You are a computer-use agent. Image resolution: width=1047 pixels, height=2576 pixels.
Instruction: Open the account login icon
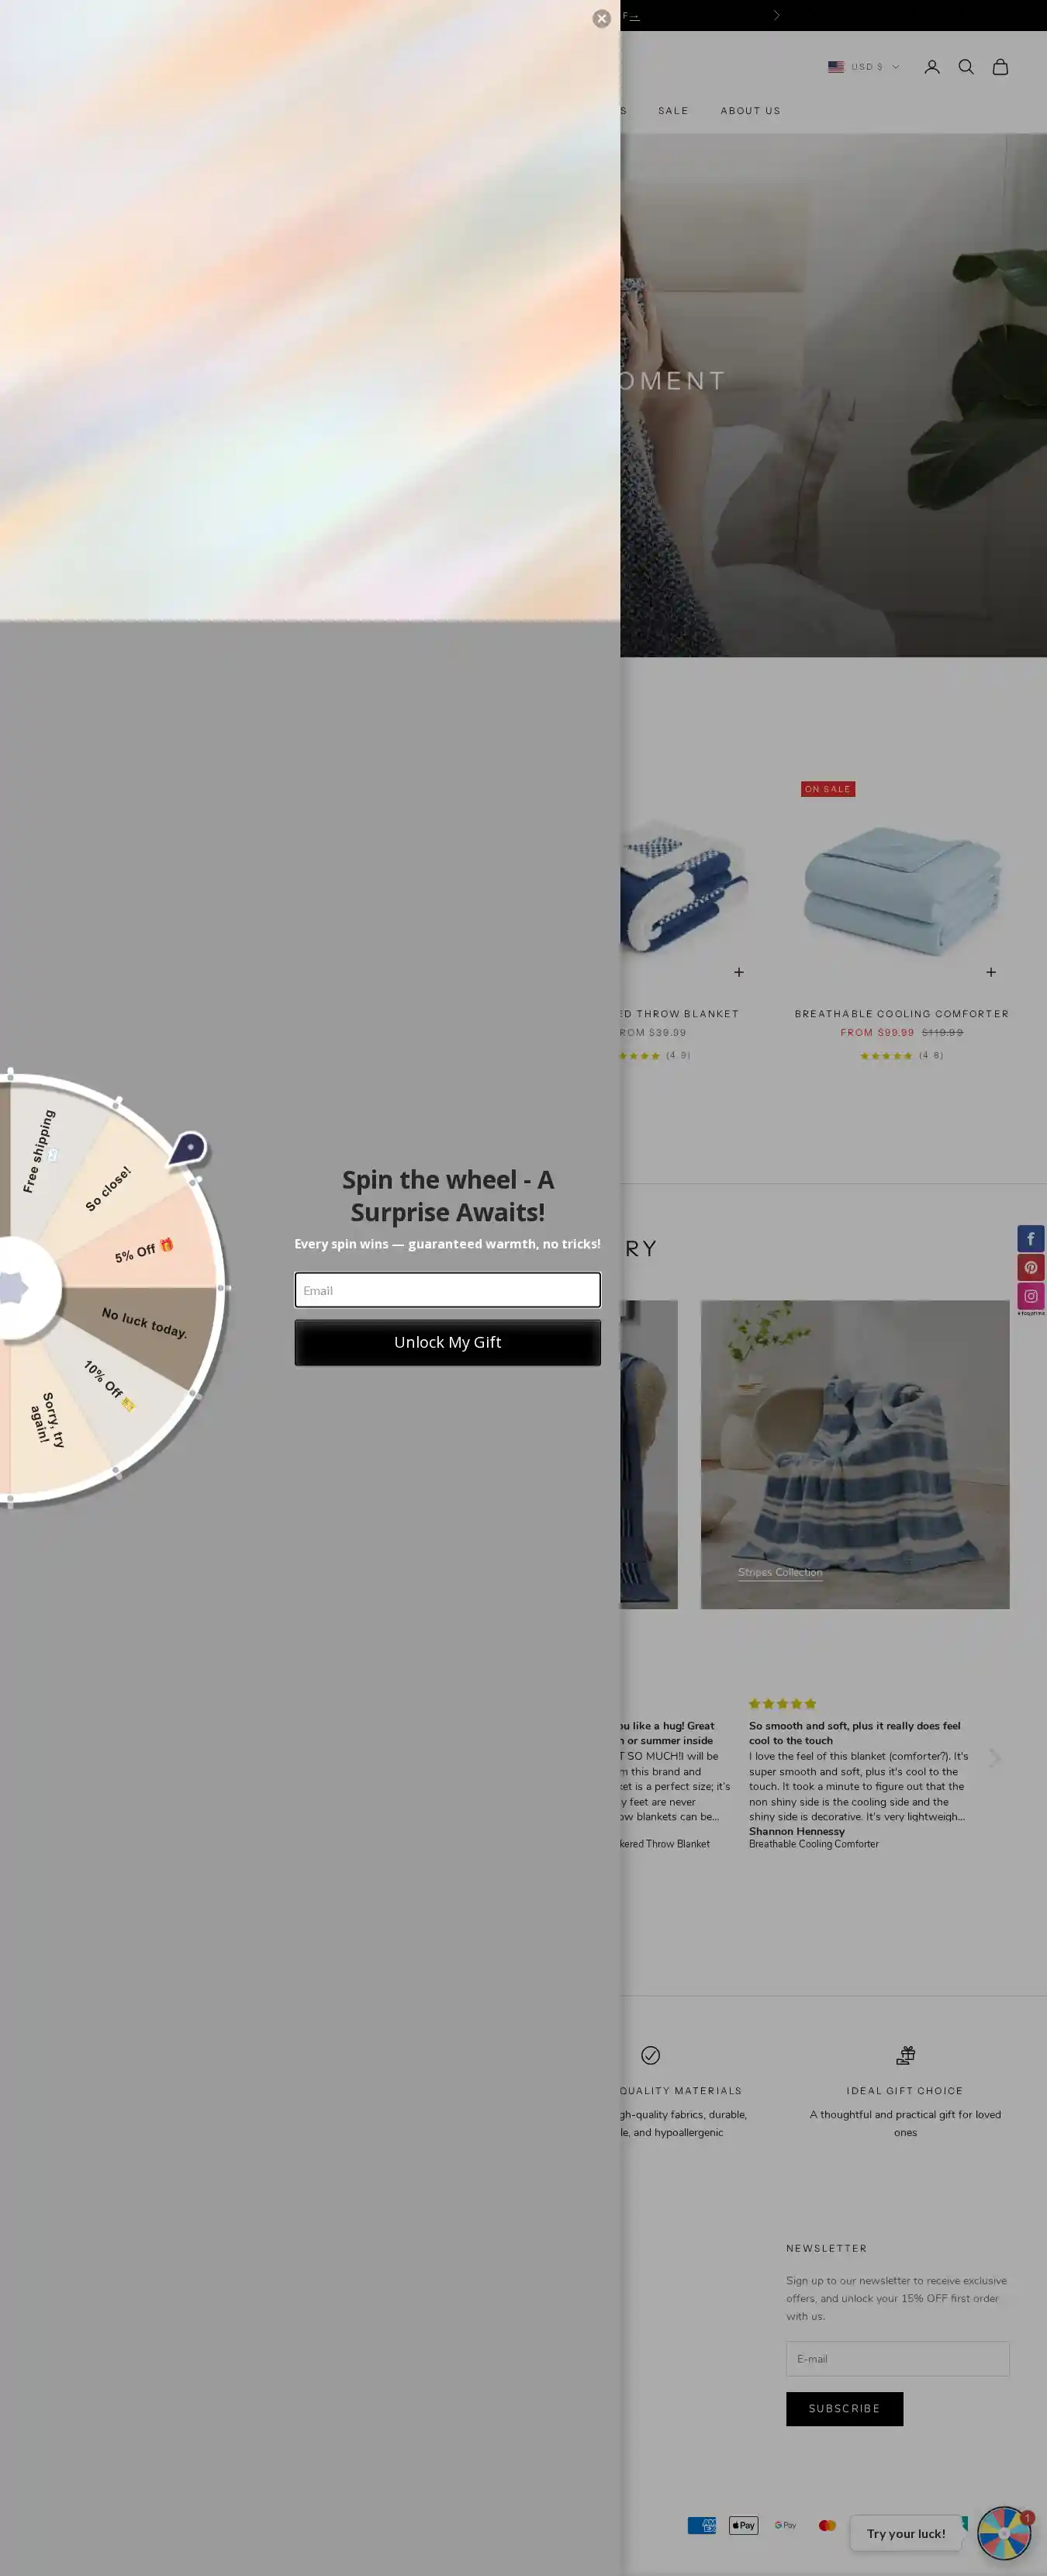pyautogui.click(x=932, y=67)
